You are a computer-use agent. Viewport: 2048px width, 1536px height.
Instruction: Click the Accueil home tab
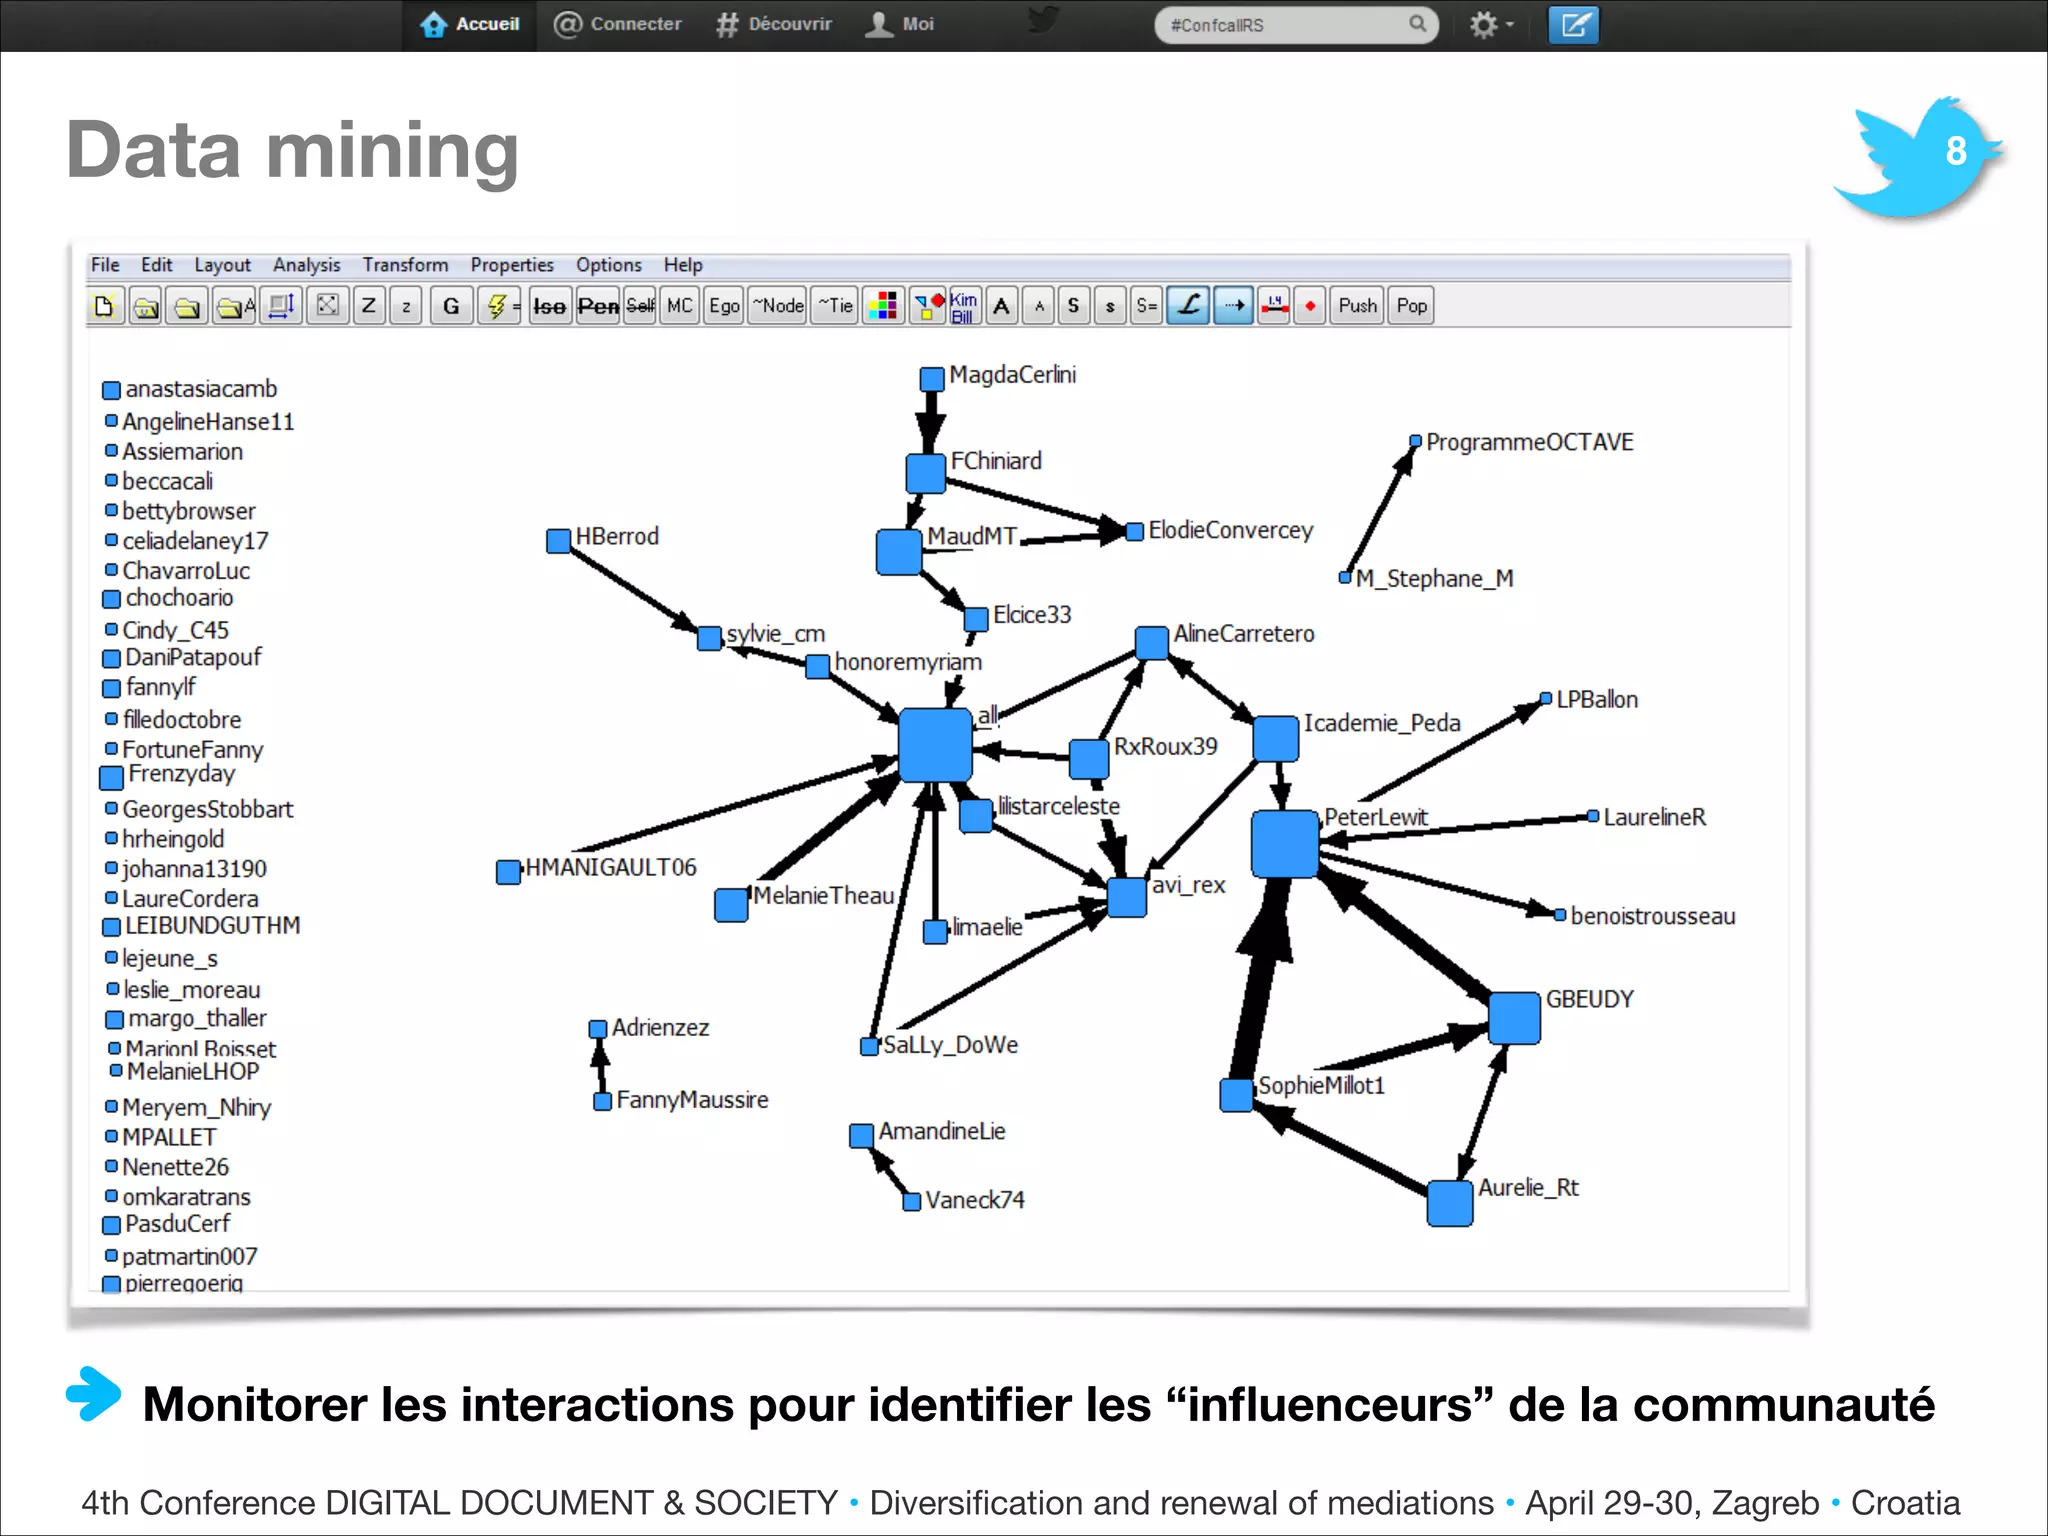point(470,24)
